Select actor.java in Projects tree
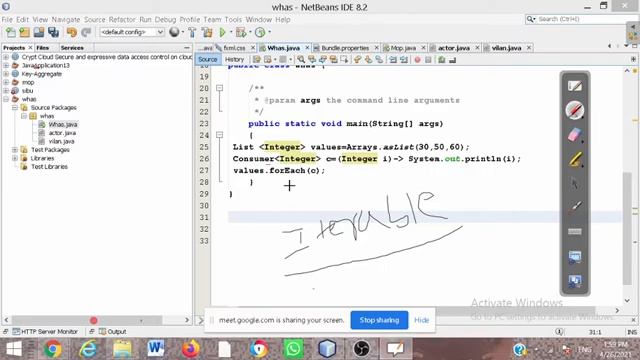This screenshot has width=640, height=360. pyautogui.click(x=62, y=133)
